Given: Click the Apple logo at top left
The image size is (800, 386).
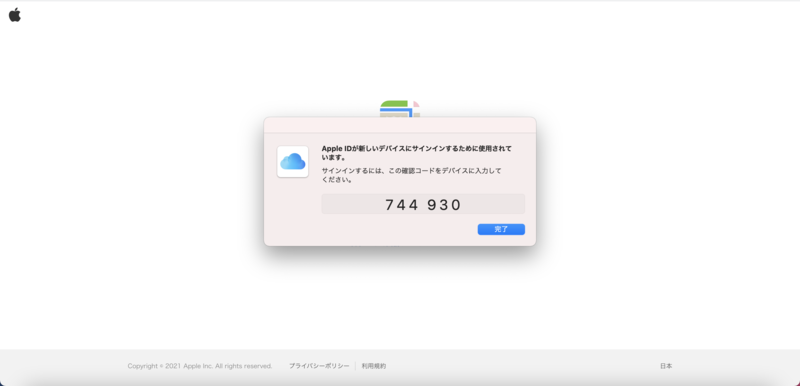Looking at the screenshot, I should (15, 15).
